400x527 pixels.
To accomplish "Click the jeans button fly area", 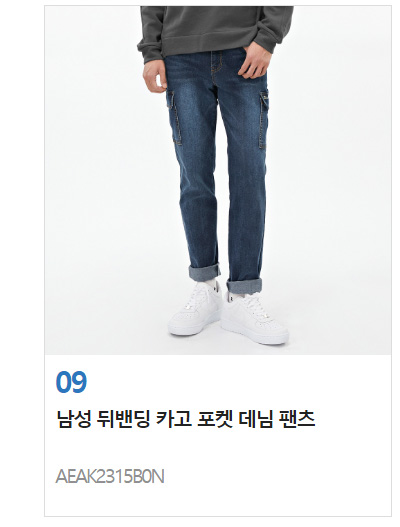I will coord(217,66).
